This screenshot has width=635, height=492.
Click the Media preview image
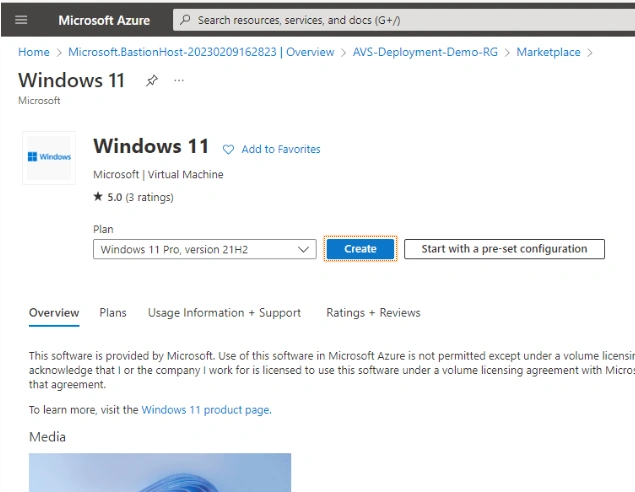click(x=160, y=473)
